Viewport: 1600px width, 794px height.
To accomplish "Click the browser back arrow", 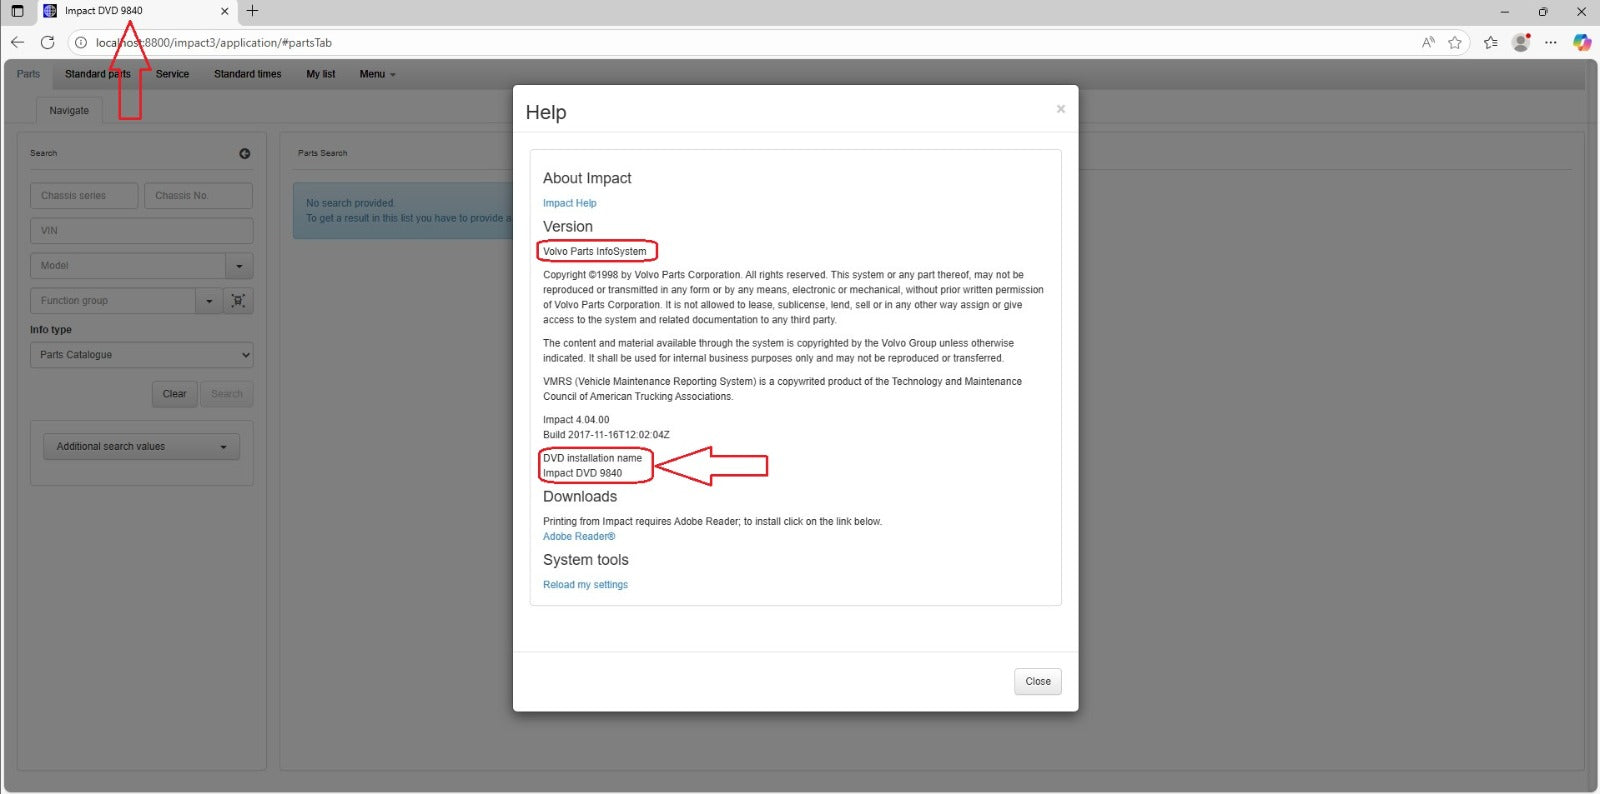I will click(x=17, y=42).
